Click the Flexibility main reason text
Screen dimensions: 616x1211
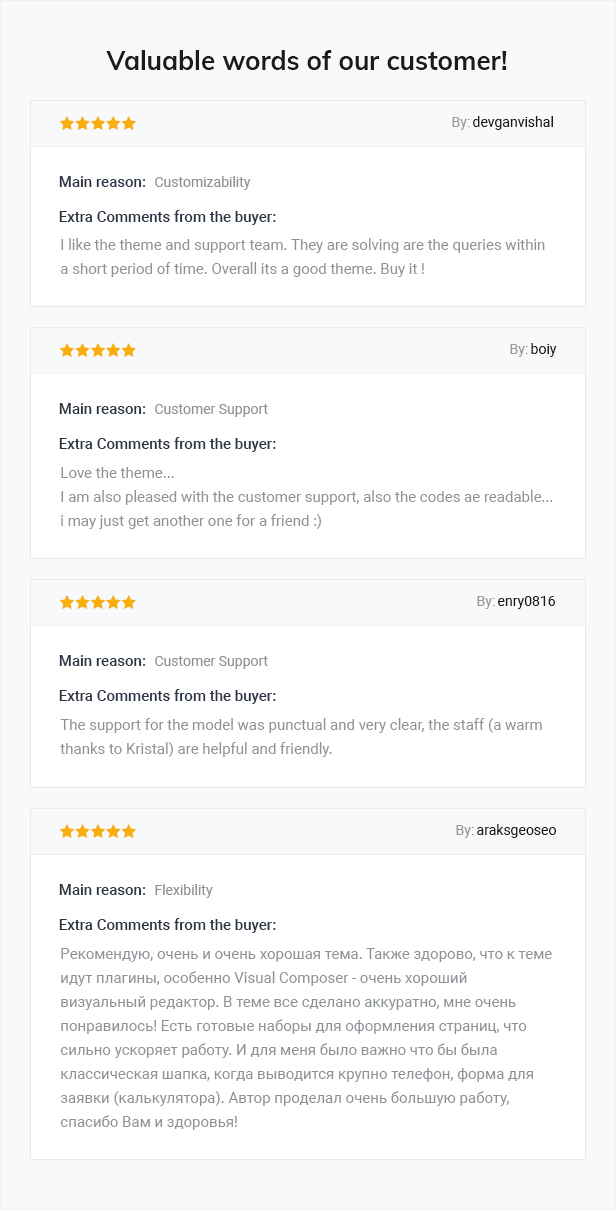[183, 890]
